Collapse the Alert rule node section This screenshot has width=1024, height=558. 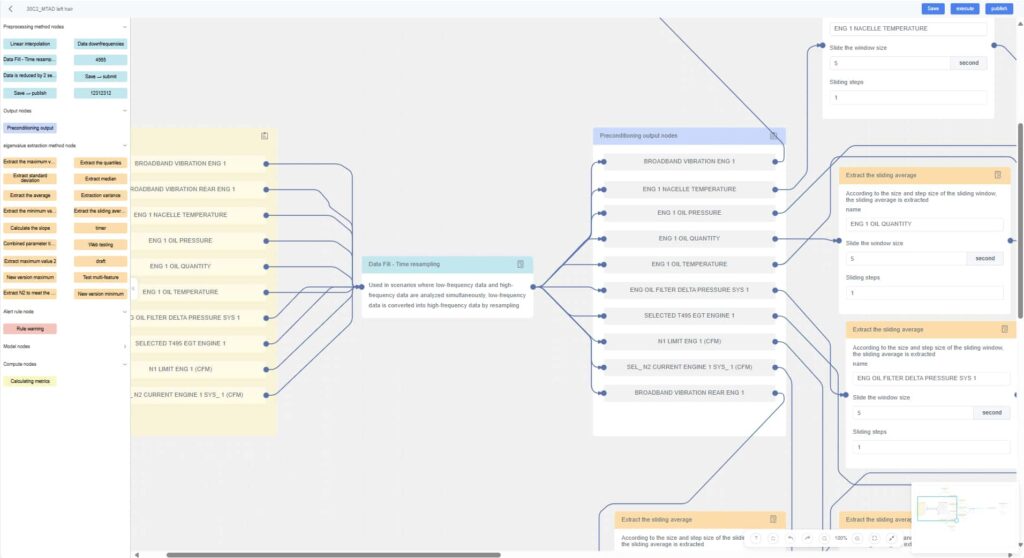124,311
